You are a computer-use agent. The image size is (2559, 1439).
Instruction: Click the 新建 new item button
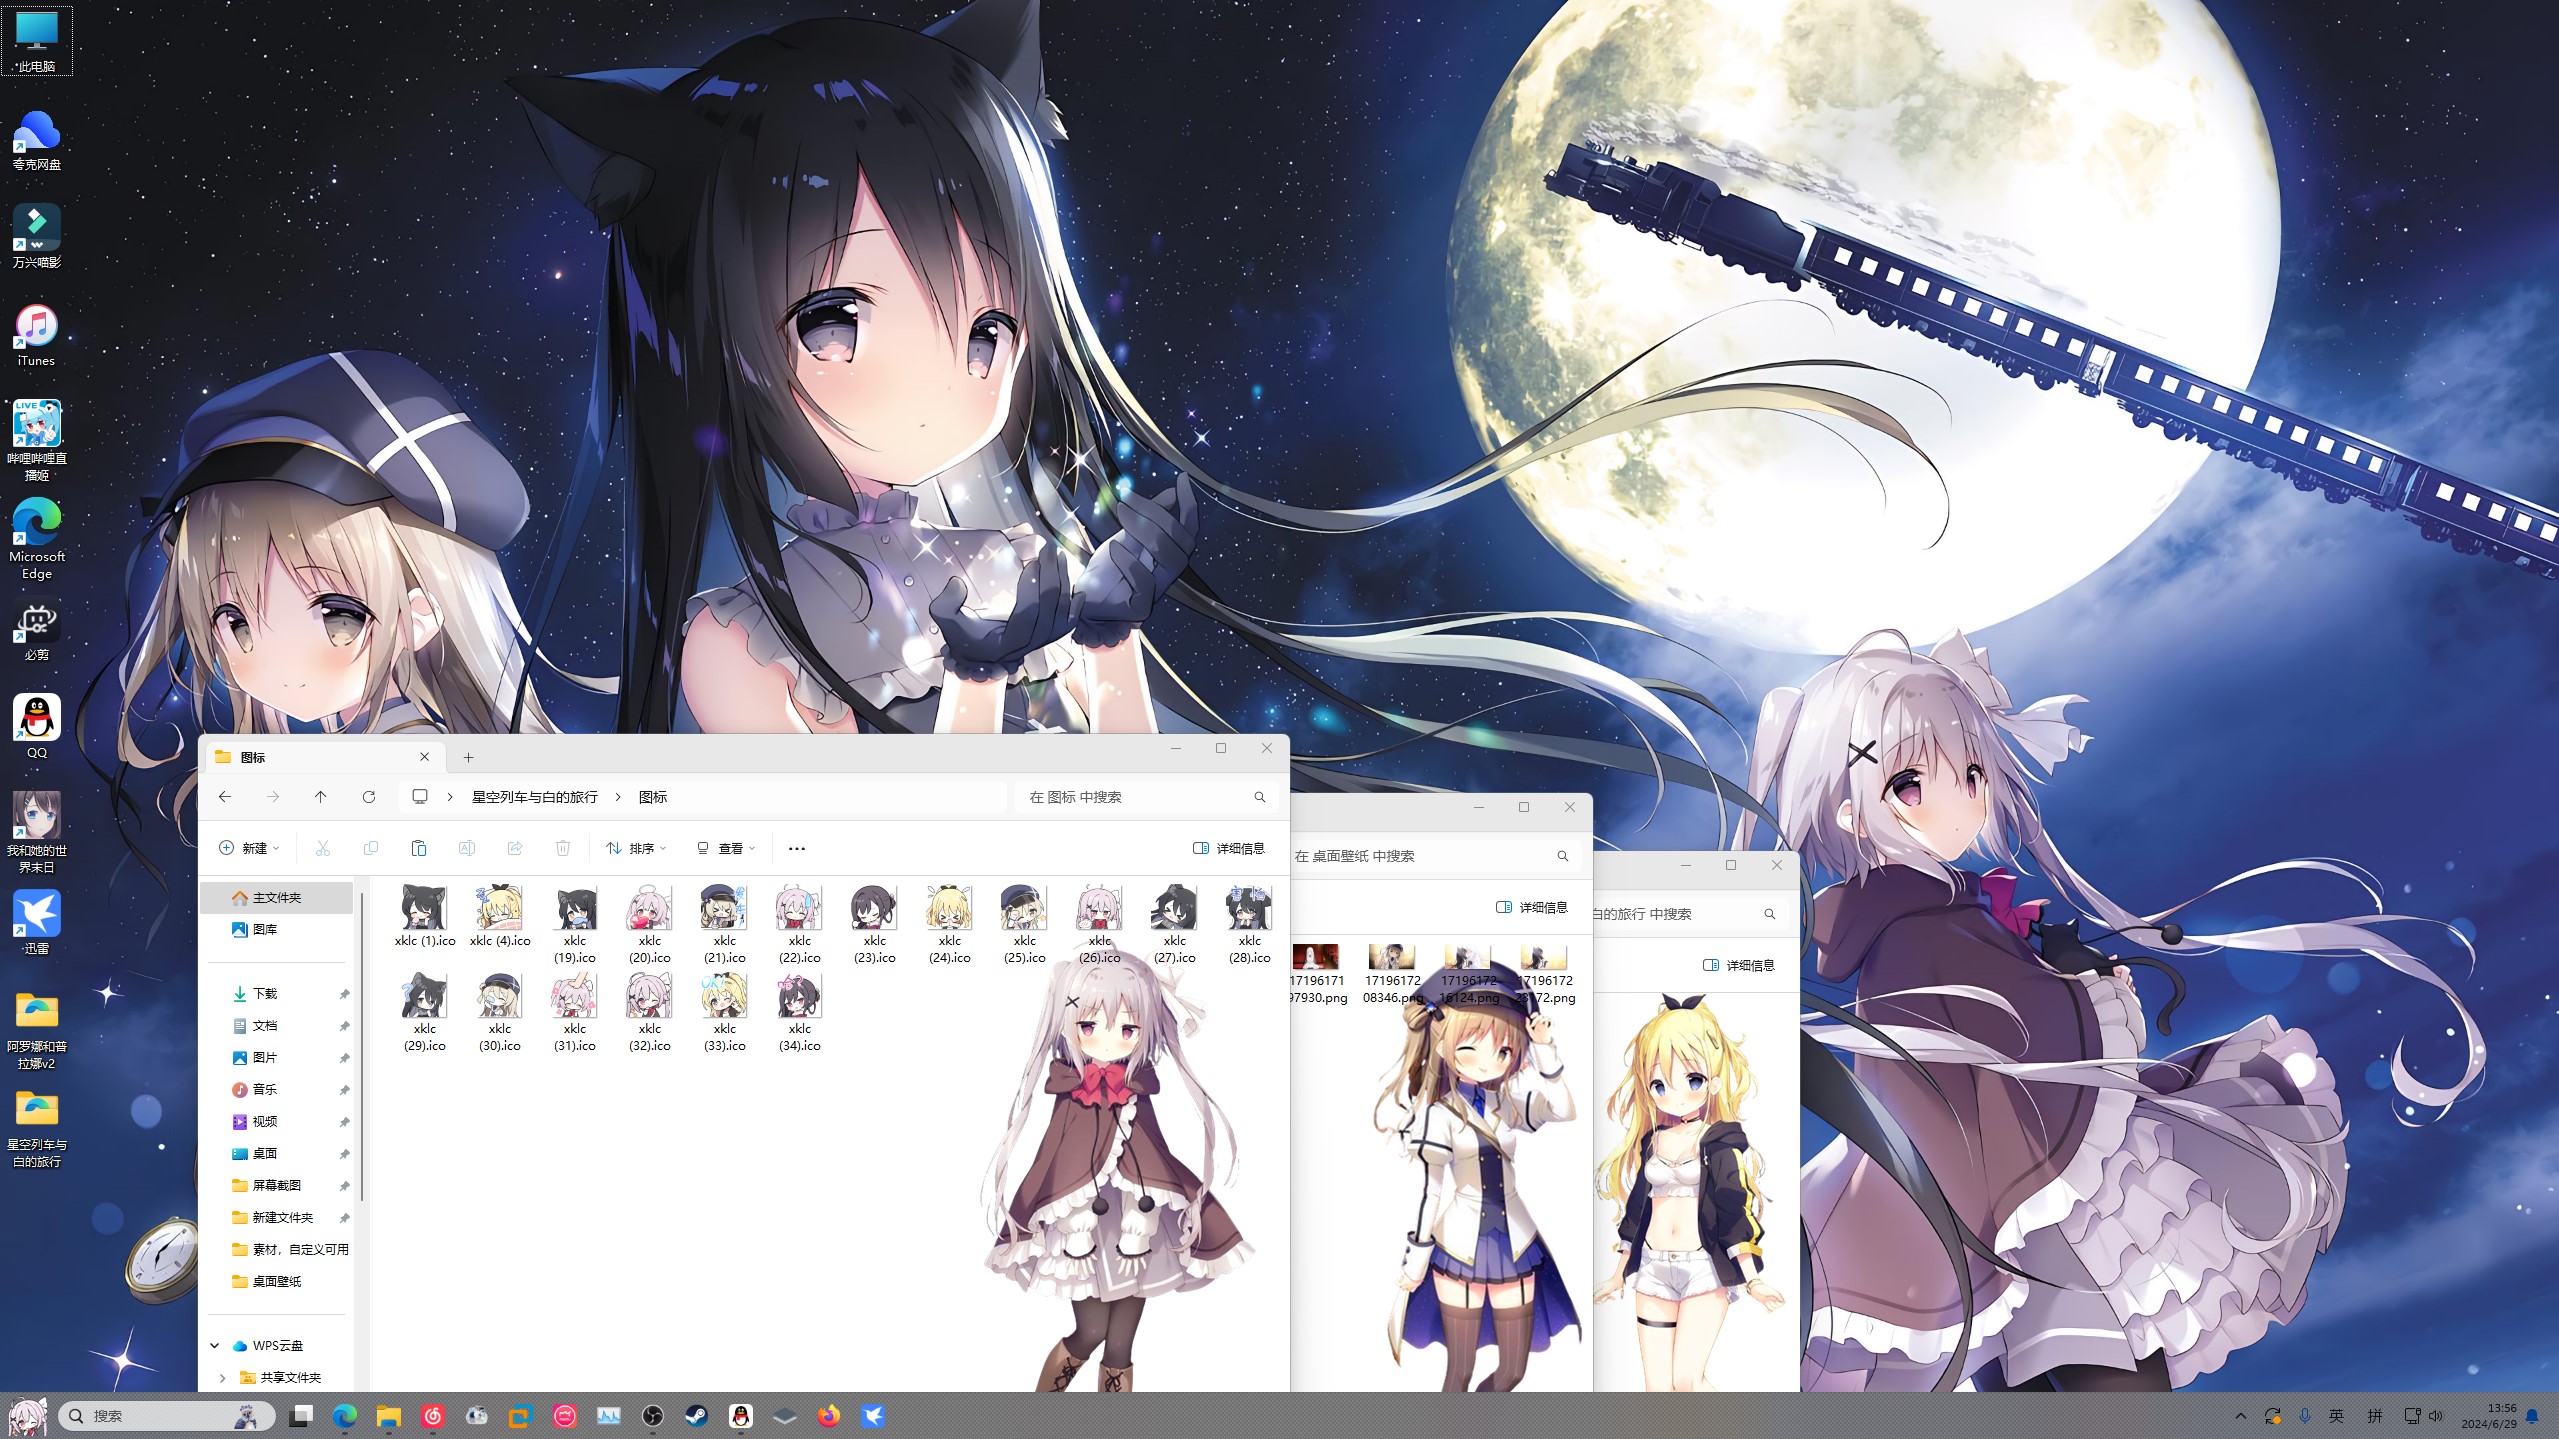[249, 848]
